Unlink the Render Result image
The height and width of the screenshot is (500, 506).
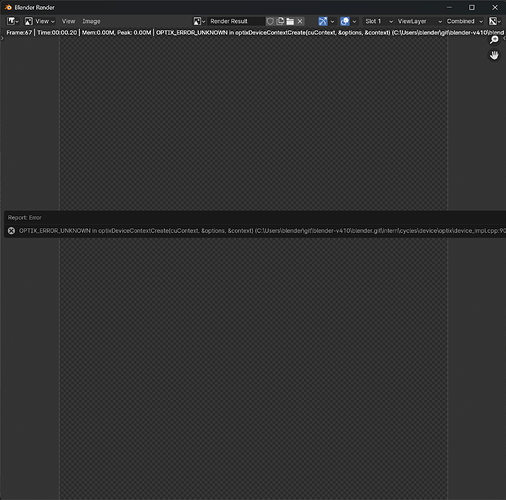(300, 21)
